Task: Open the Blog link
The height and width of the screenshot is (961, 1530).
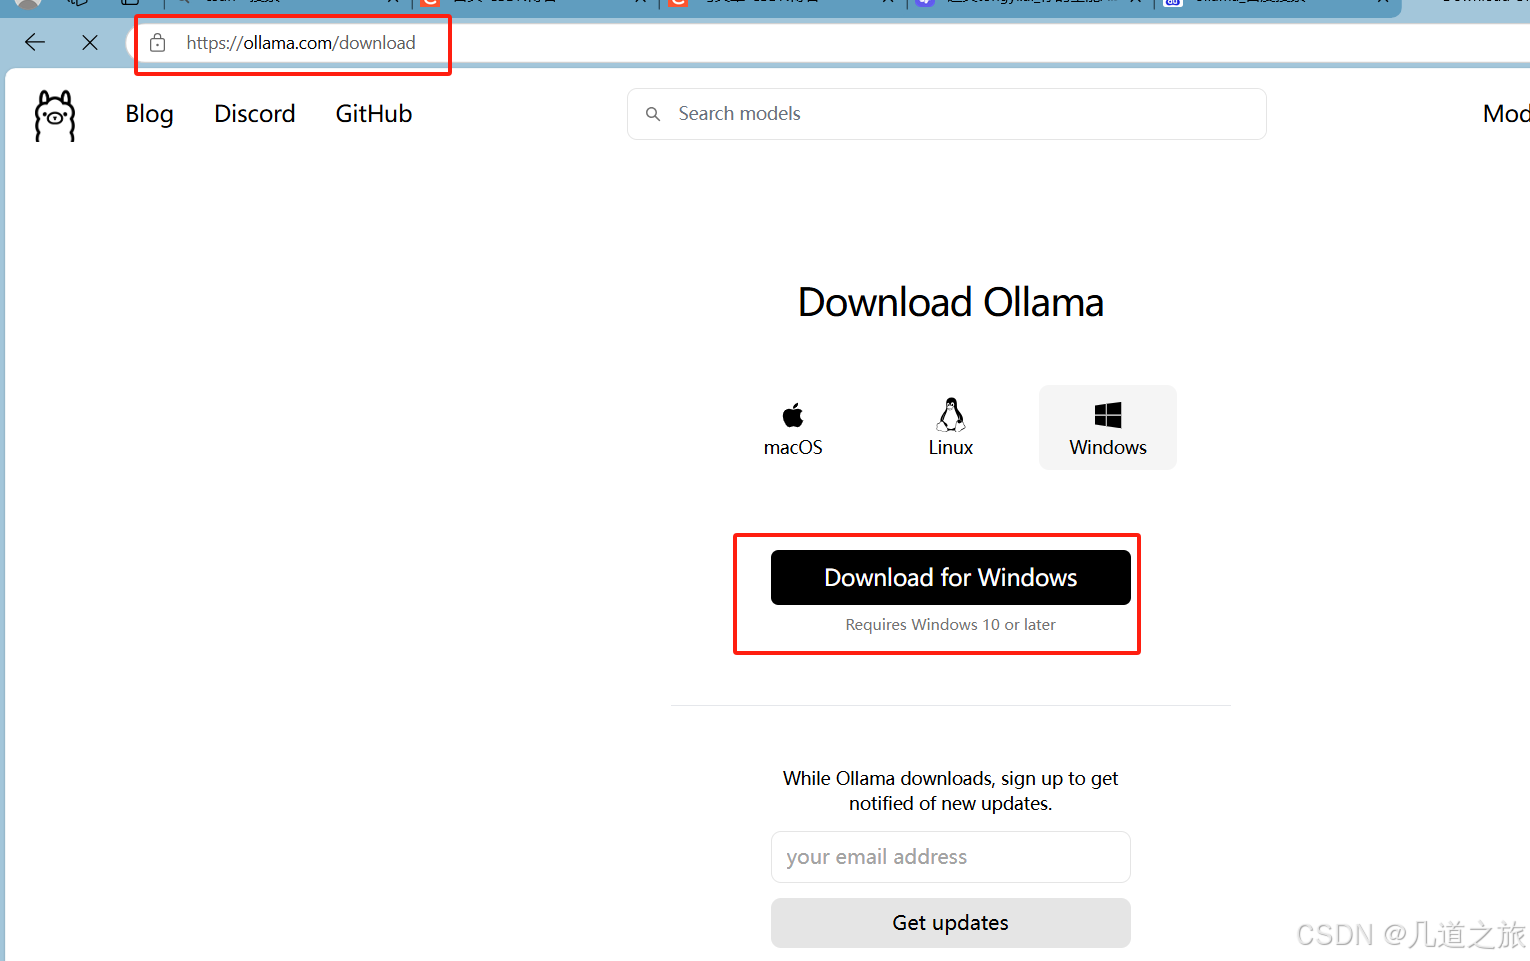Action: [x=150, y=114]
